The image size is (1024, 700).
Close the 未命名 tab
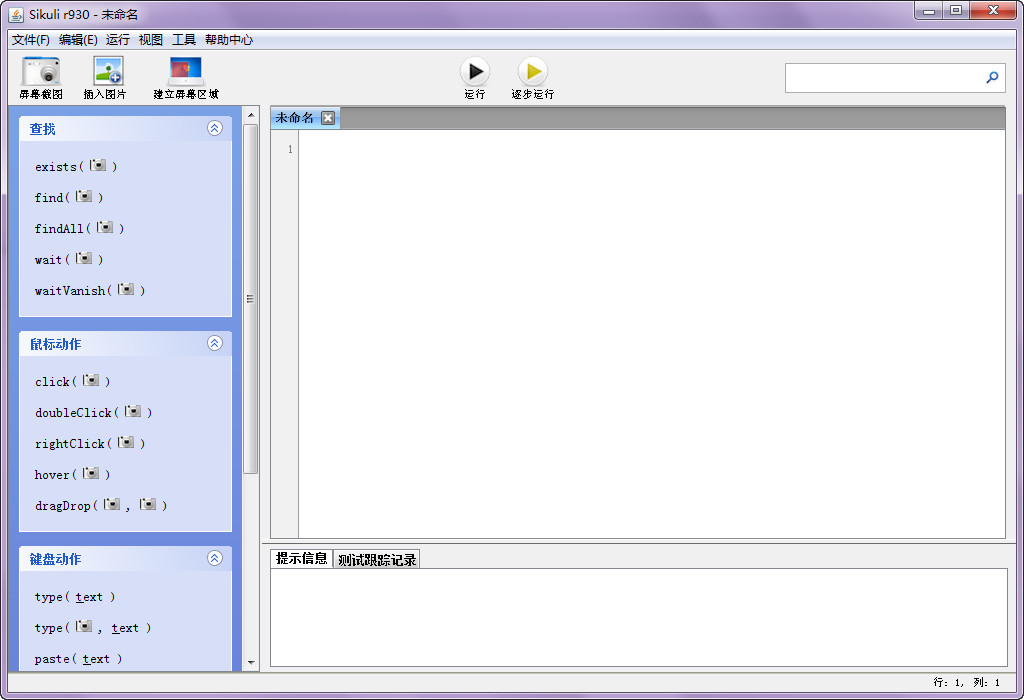click(x=328, y=118)
